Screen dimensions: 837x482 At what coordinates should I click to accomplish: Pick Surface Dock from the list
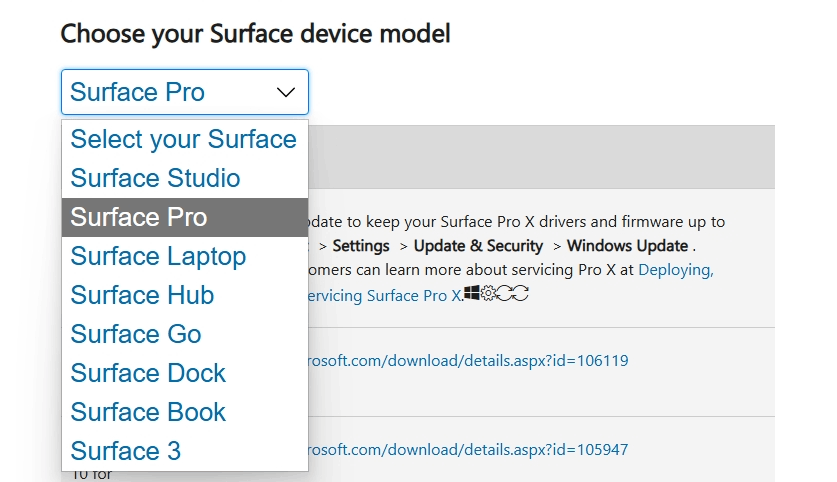click(x=148, y=373)
